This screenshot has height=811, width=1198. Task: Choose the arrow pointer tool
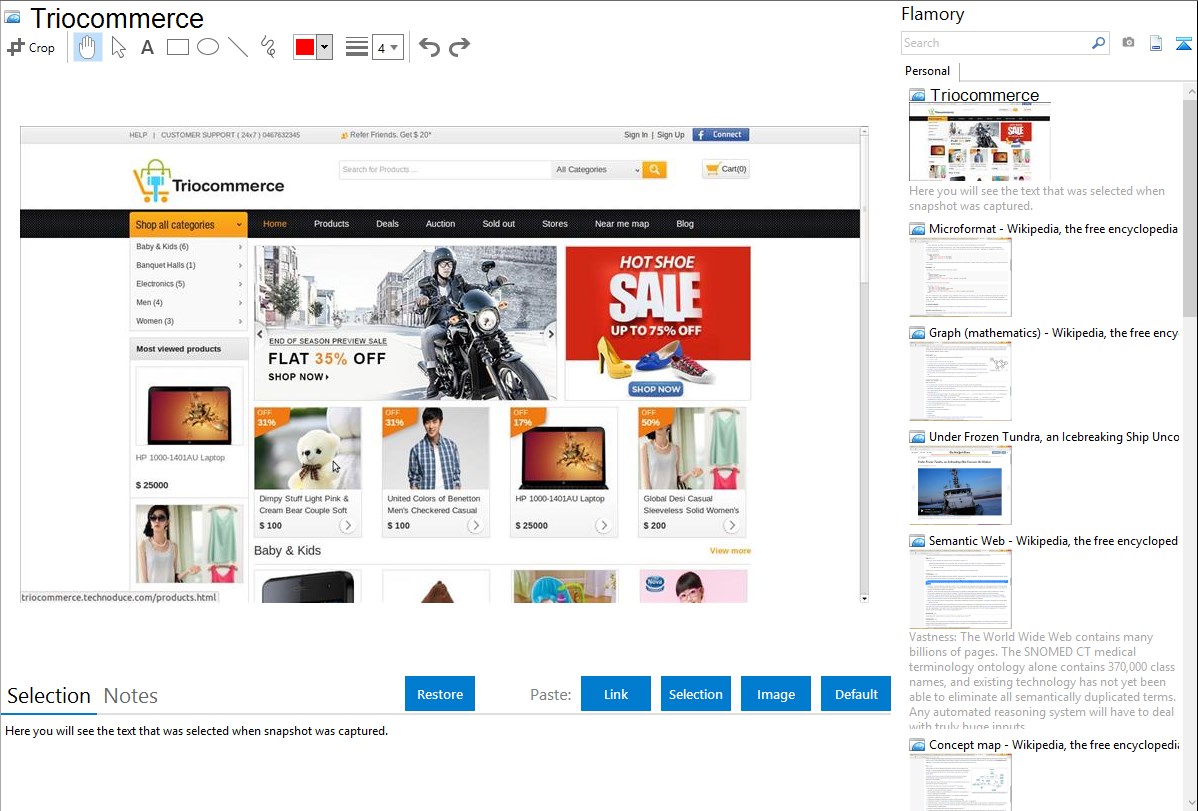pyautogui.click(x=118, y=47)
